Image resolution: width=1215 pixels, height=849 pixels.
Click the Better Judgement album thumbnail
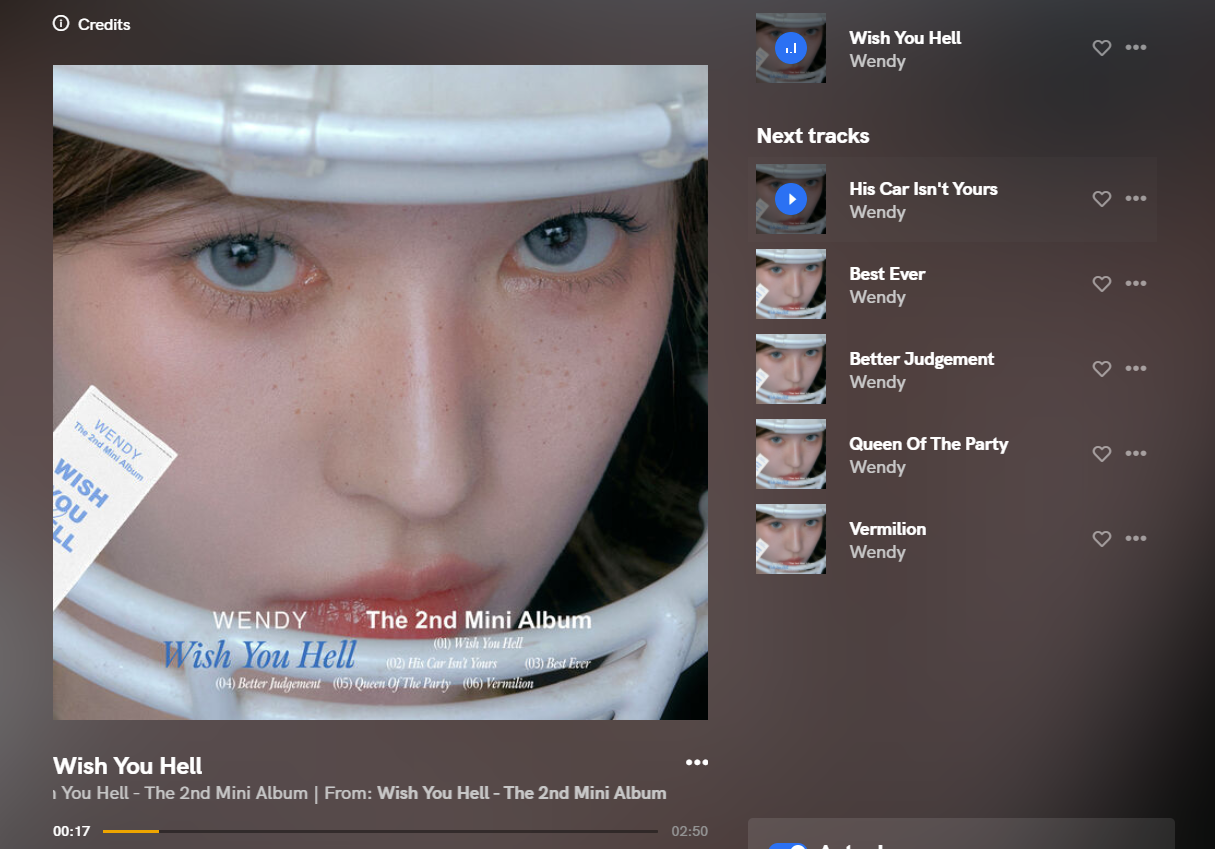click(x=791, y=369)
